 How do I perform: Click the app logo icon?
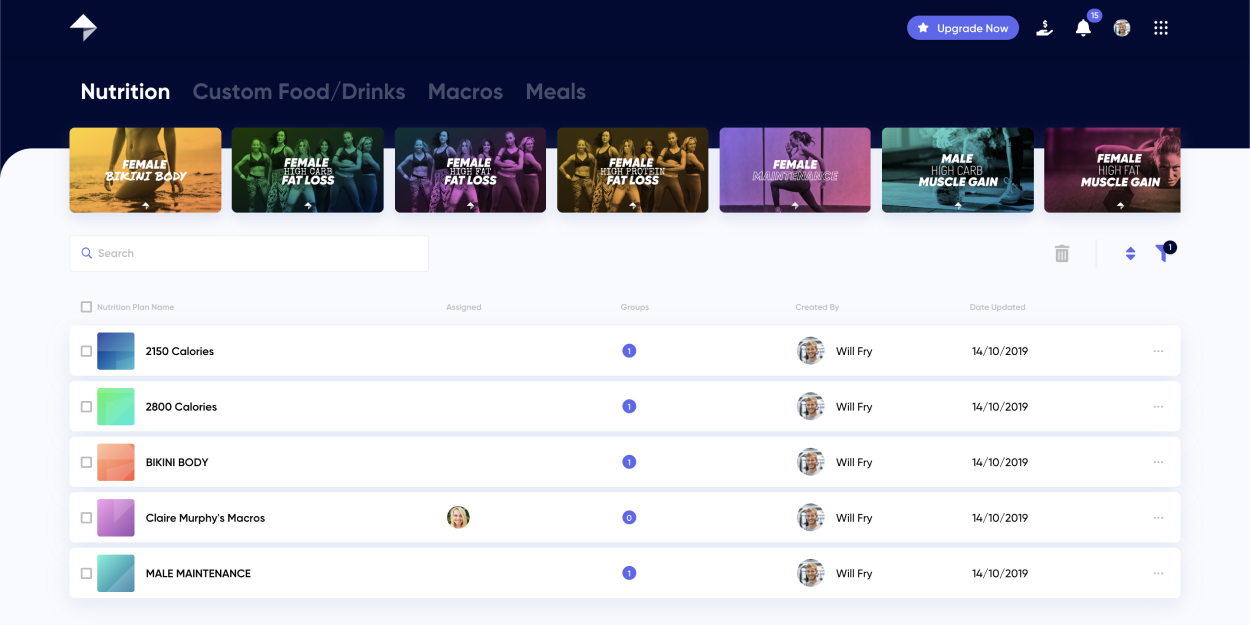pyautogui.click(x=83, y=28)
